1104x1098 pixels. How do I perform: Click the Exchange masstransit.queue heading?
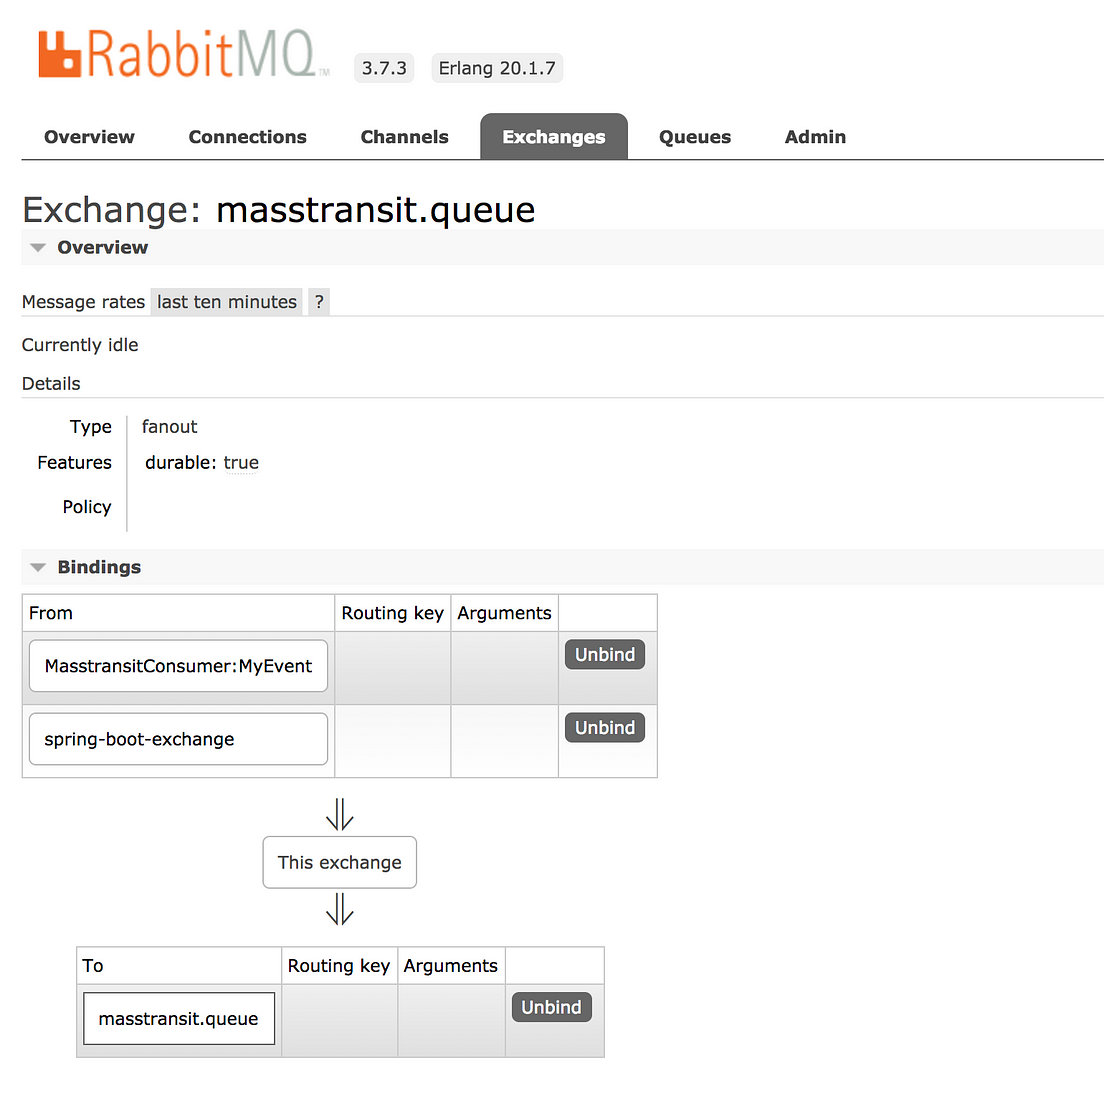pos(279,210)
